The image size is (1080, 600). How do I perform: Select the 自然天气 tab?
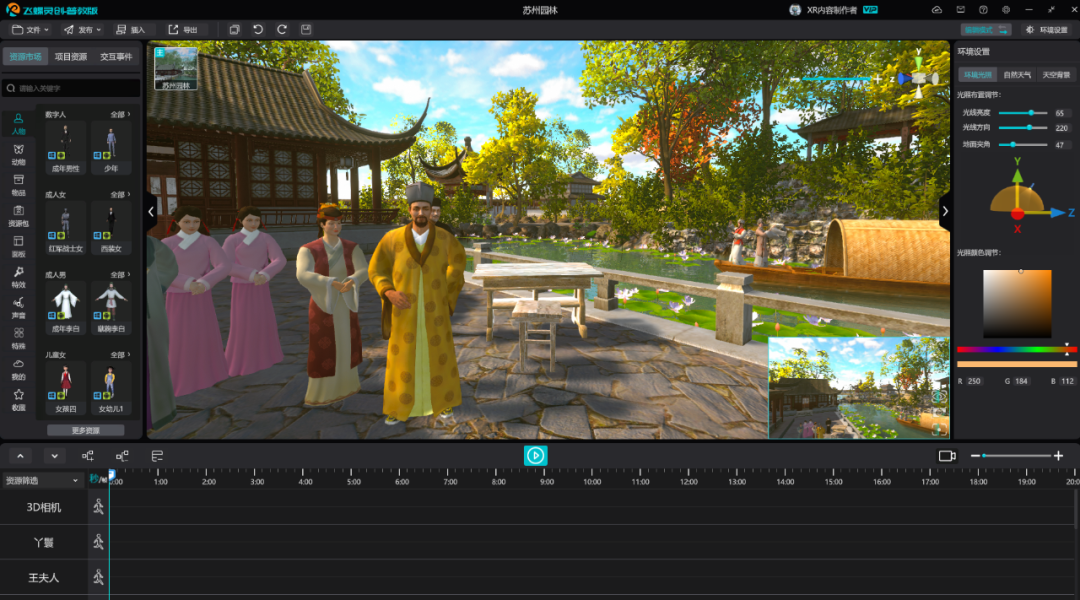pyautogui.click(x=1017, y=74)
